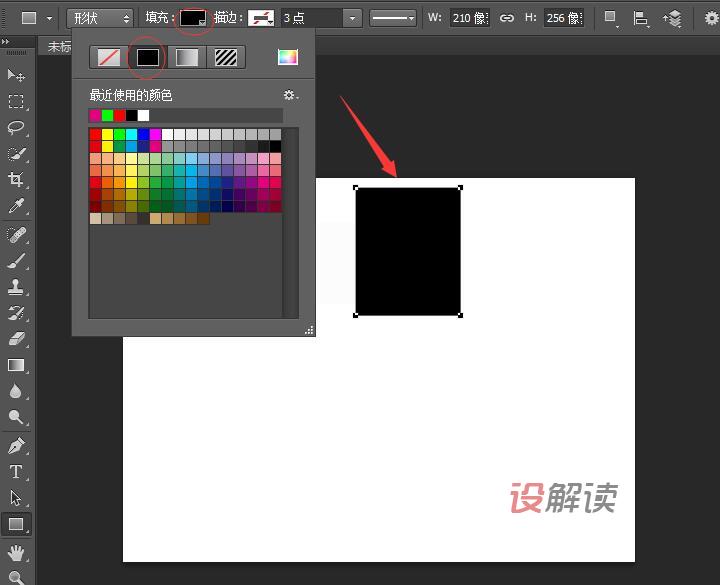
Task: Select the Move tool
Action: coord(16,76)
